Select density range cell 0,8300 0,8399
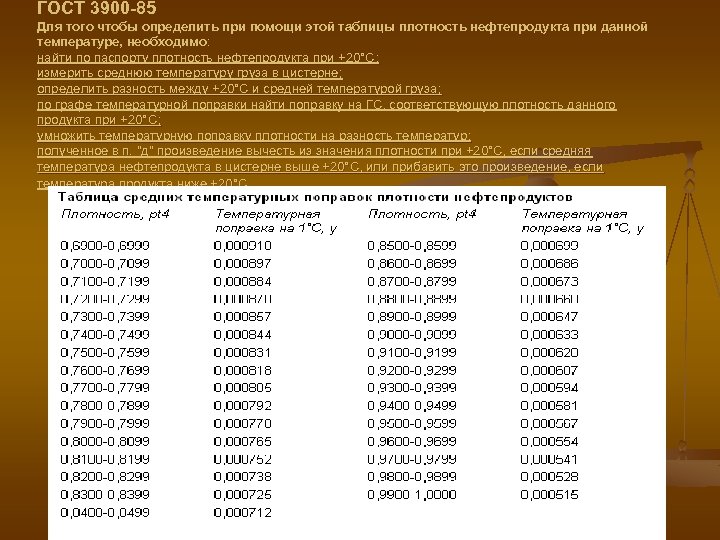 pos(105,495)
